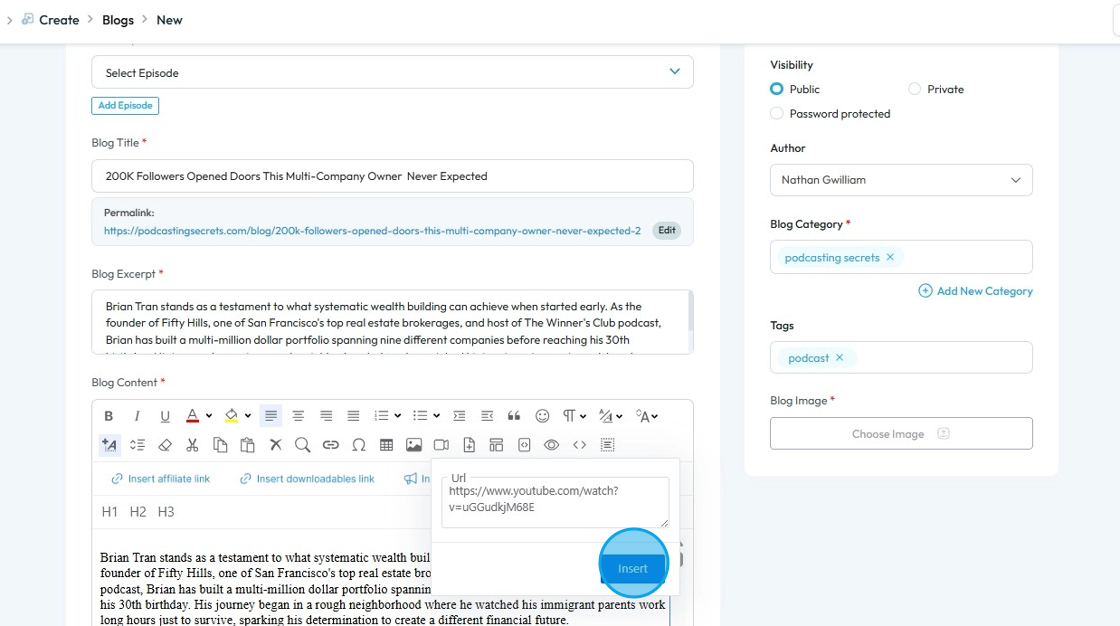Open the emoji picker
1120x626 pixels.
(x=542, y=416)
